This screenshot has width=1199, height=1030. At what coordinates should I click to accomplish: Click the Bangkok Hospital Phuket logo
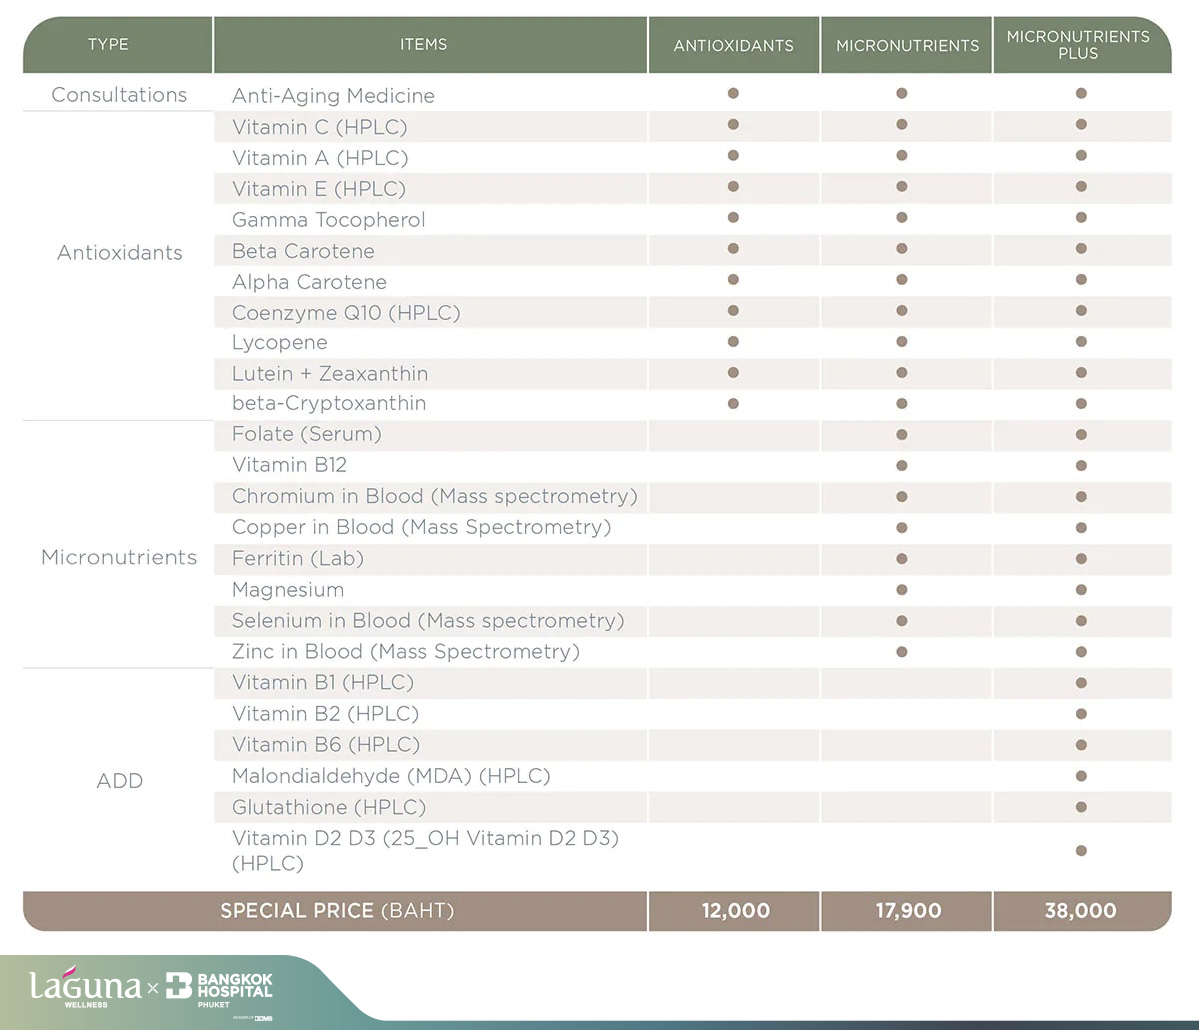(x=219, y=988)
